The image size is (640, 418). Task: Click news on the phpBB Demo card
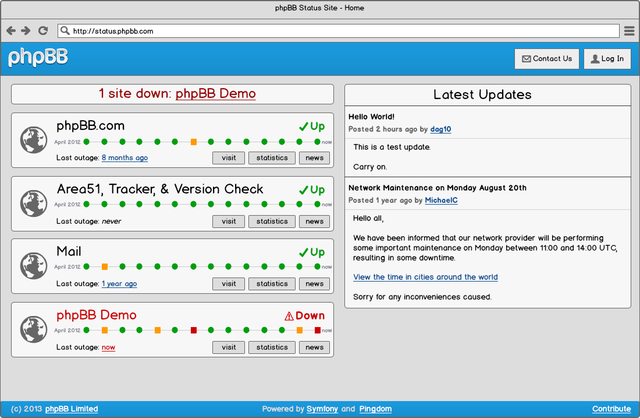click(314, 347)
